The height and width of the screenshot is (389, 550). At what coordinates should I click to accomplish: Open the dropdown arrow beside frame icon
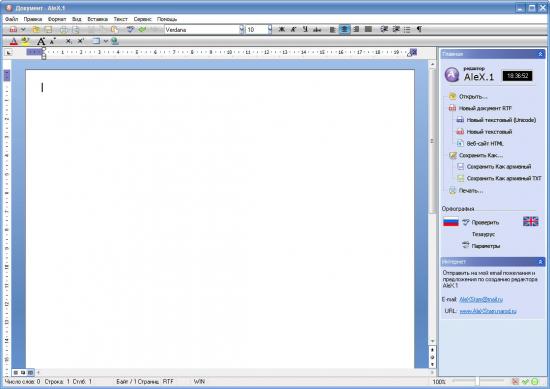point(105,41)
